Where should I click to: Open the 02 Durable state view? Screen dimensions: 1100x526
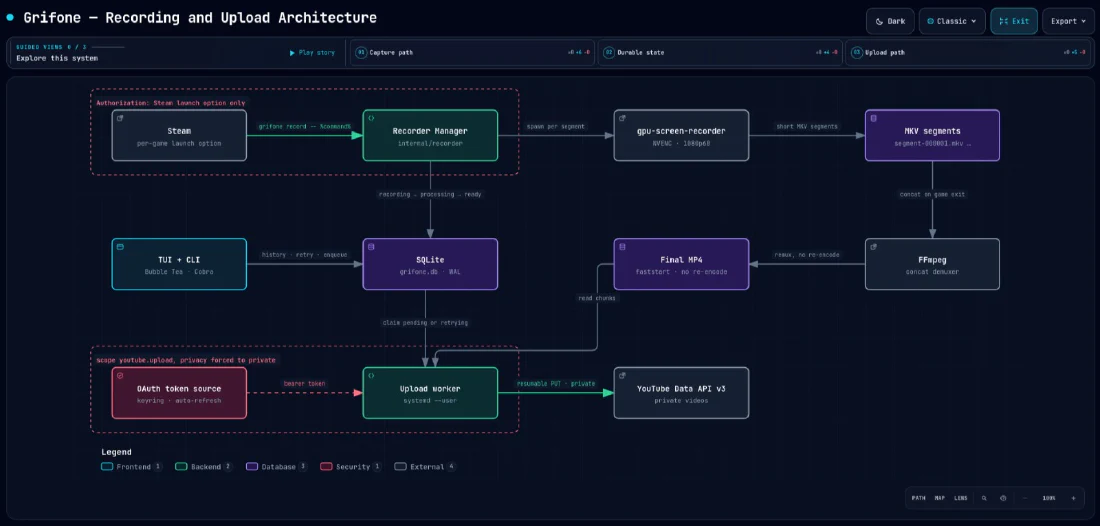[720, 53]
